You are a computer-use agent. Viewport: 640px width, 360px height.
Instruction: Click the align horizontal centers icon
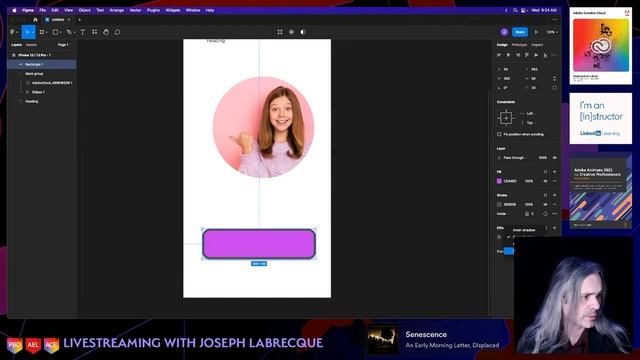[509, 55]
